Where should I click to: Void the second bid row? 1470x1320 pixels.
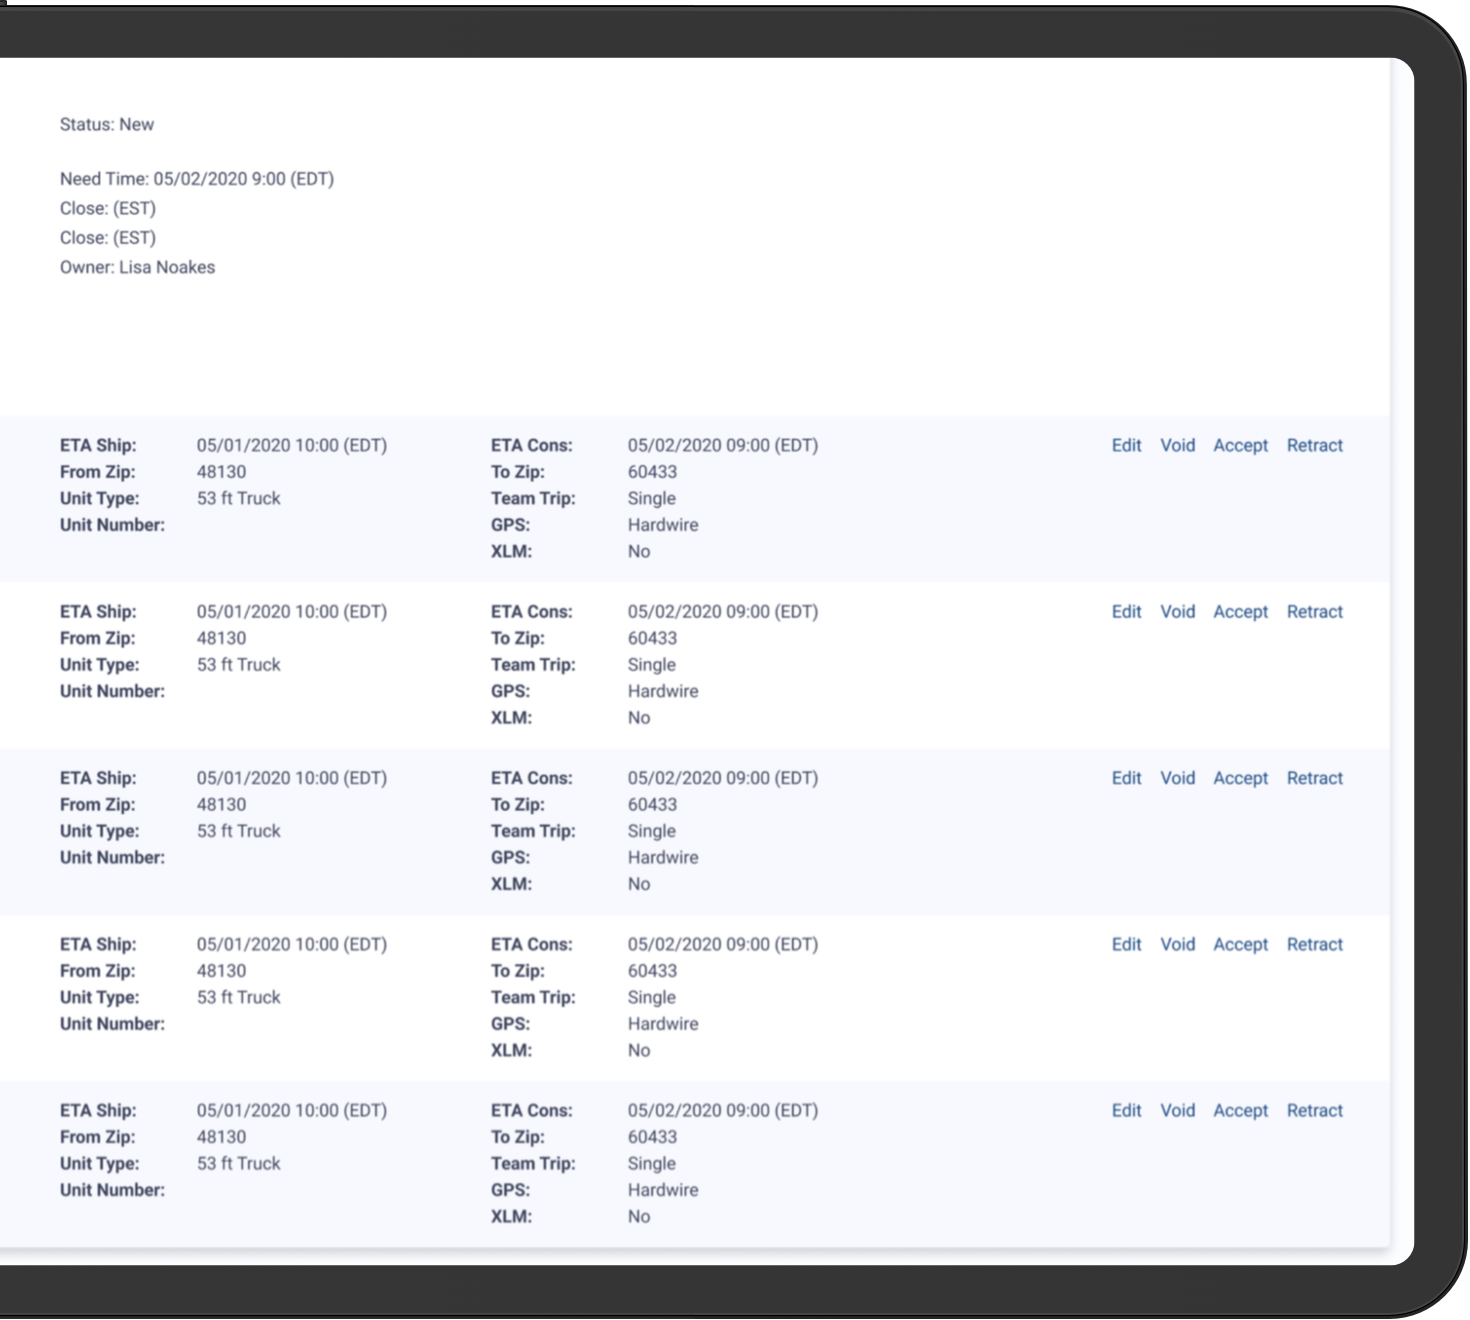(x=1177, y=612)
